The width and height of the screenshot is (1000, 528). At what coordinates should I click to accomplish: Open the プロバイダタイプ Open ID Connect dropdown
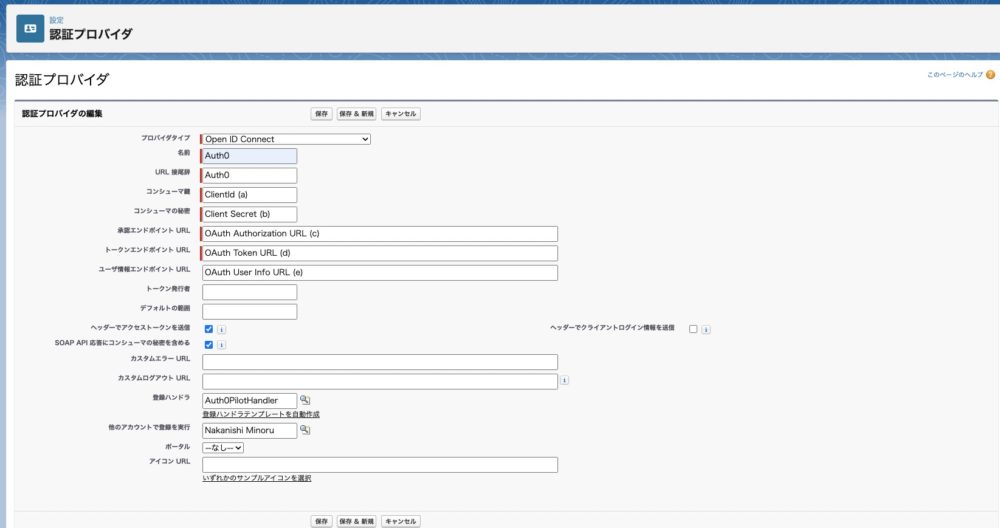pos(286,139)
